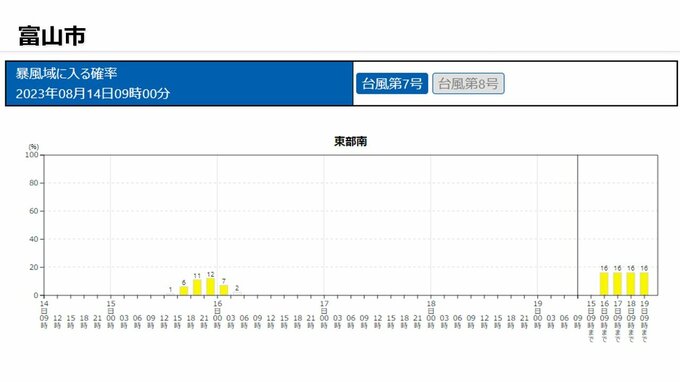Viewport: 680px width, 382px height.
Task: Click the yellow bar labeled 6
Action: pyautogui.click(x=184, y=291)
